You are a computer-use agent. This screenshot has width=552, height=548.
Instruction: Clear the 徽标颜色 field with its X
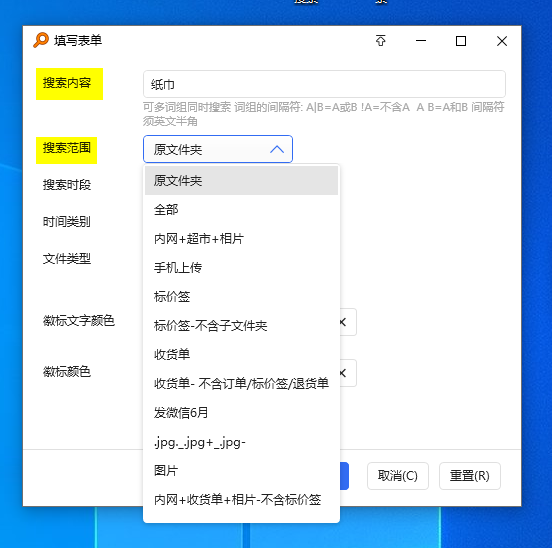(343, 373)
